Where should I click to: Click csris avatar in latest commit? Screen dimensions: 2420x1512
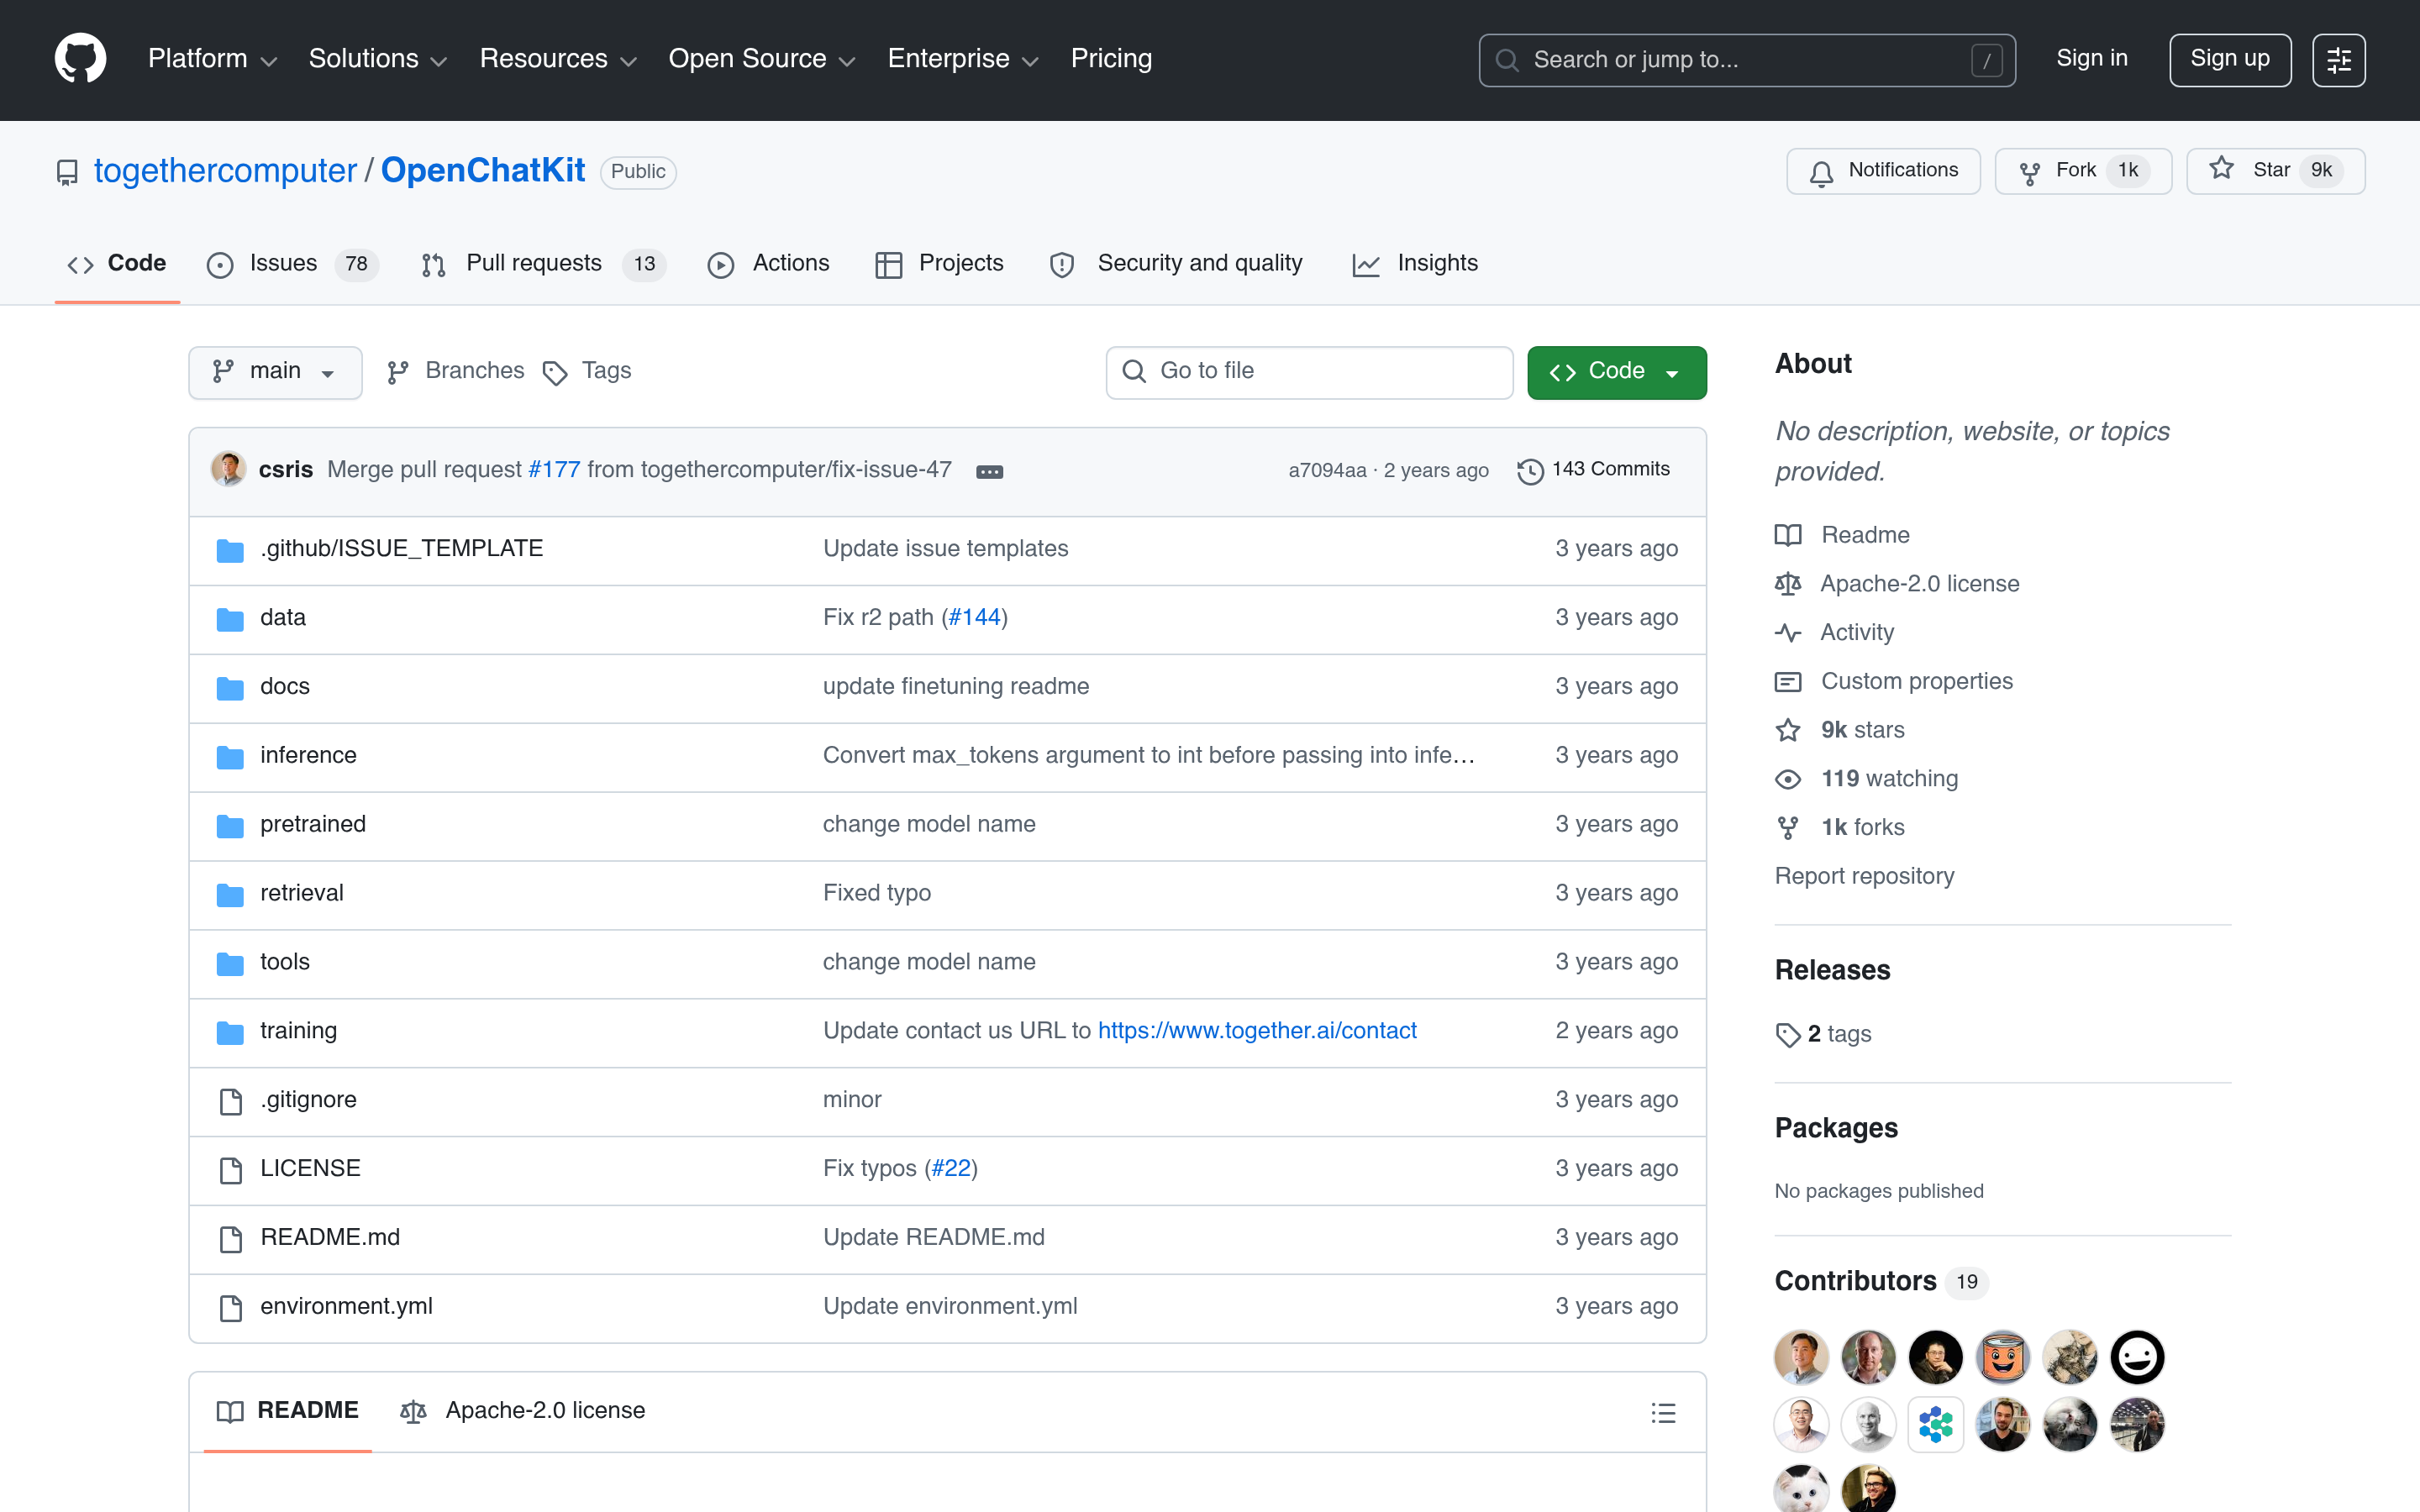pyautogui.click(x=228, y=469)
